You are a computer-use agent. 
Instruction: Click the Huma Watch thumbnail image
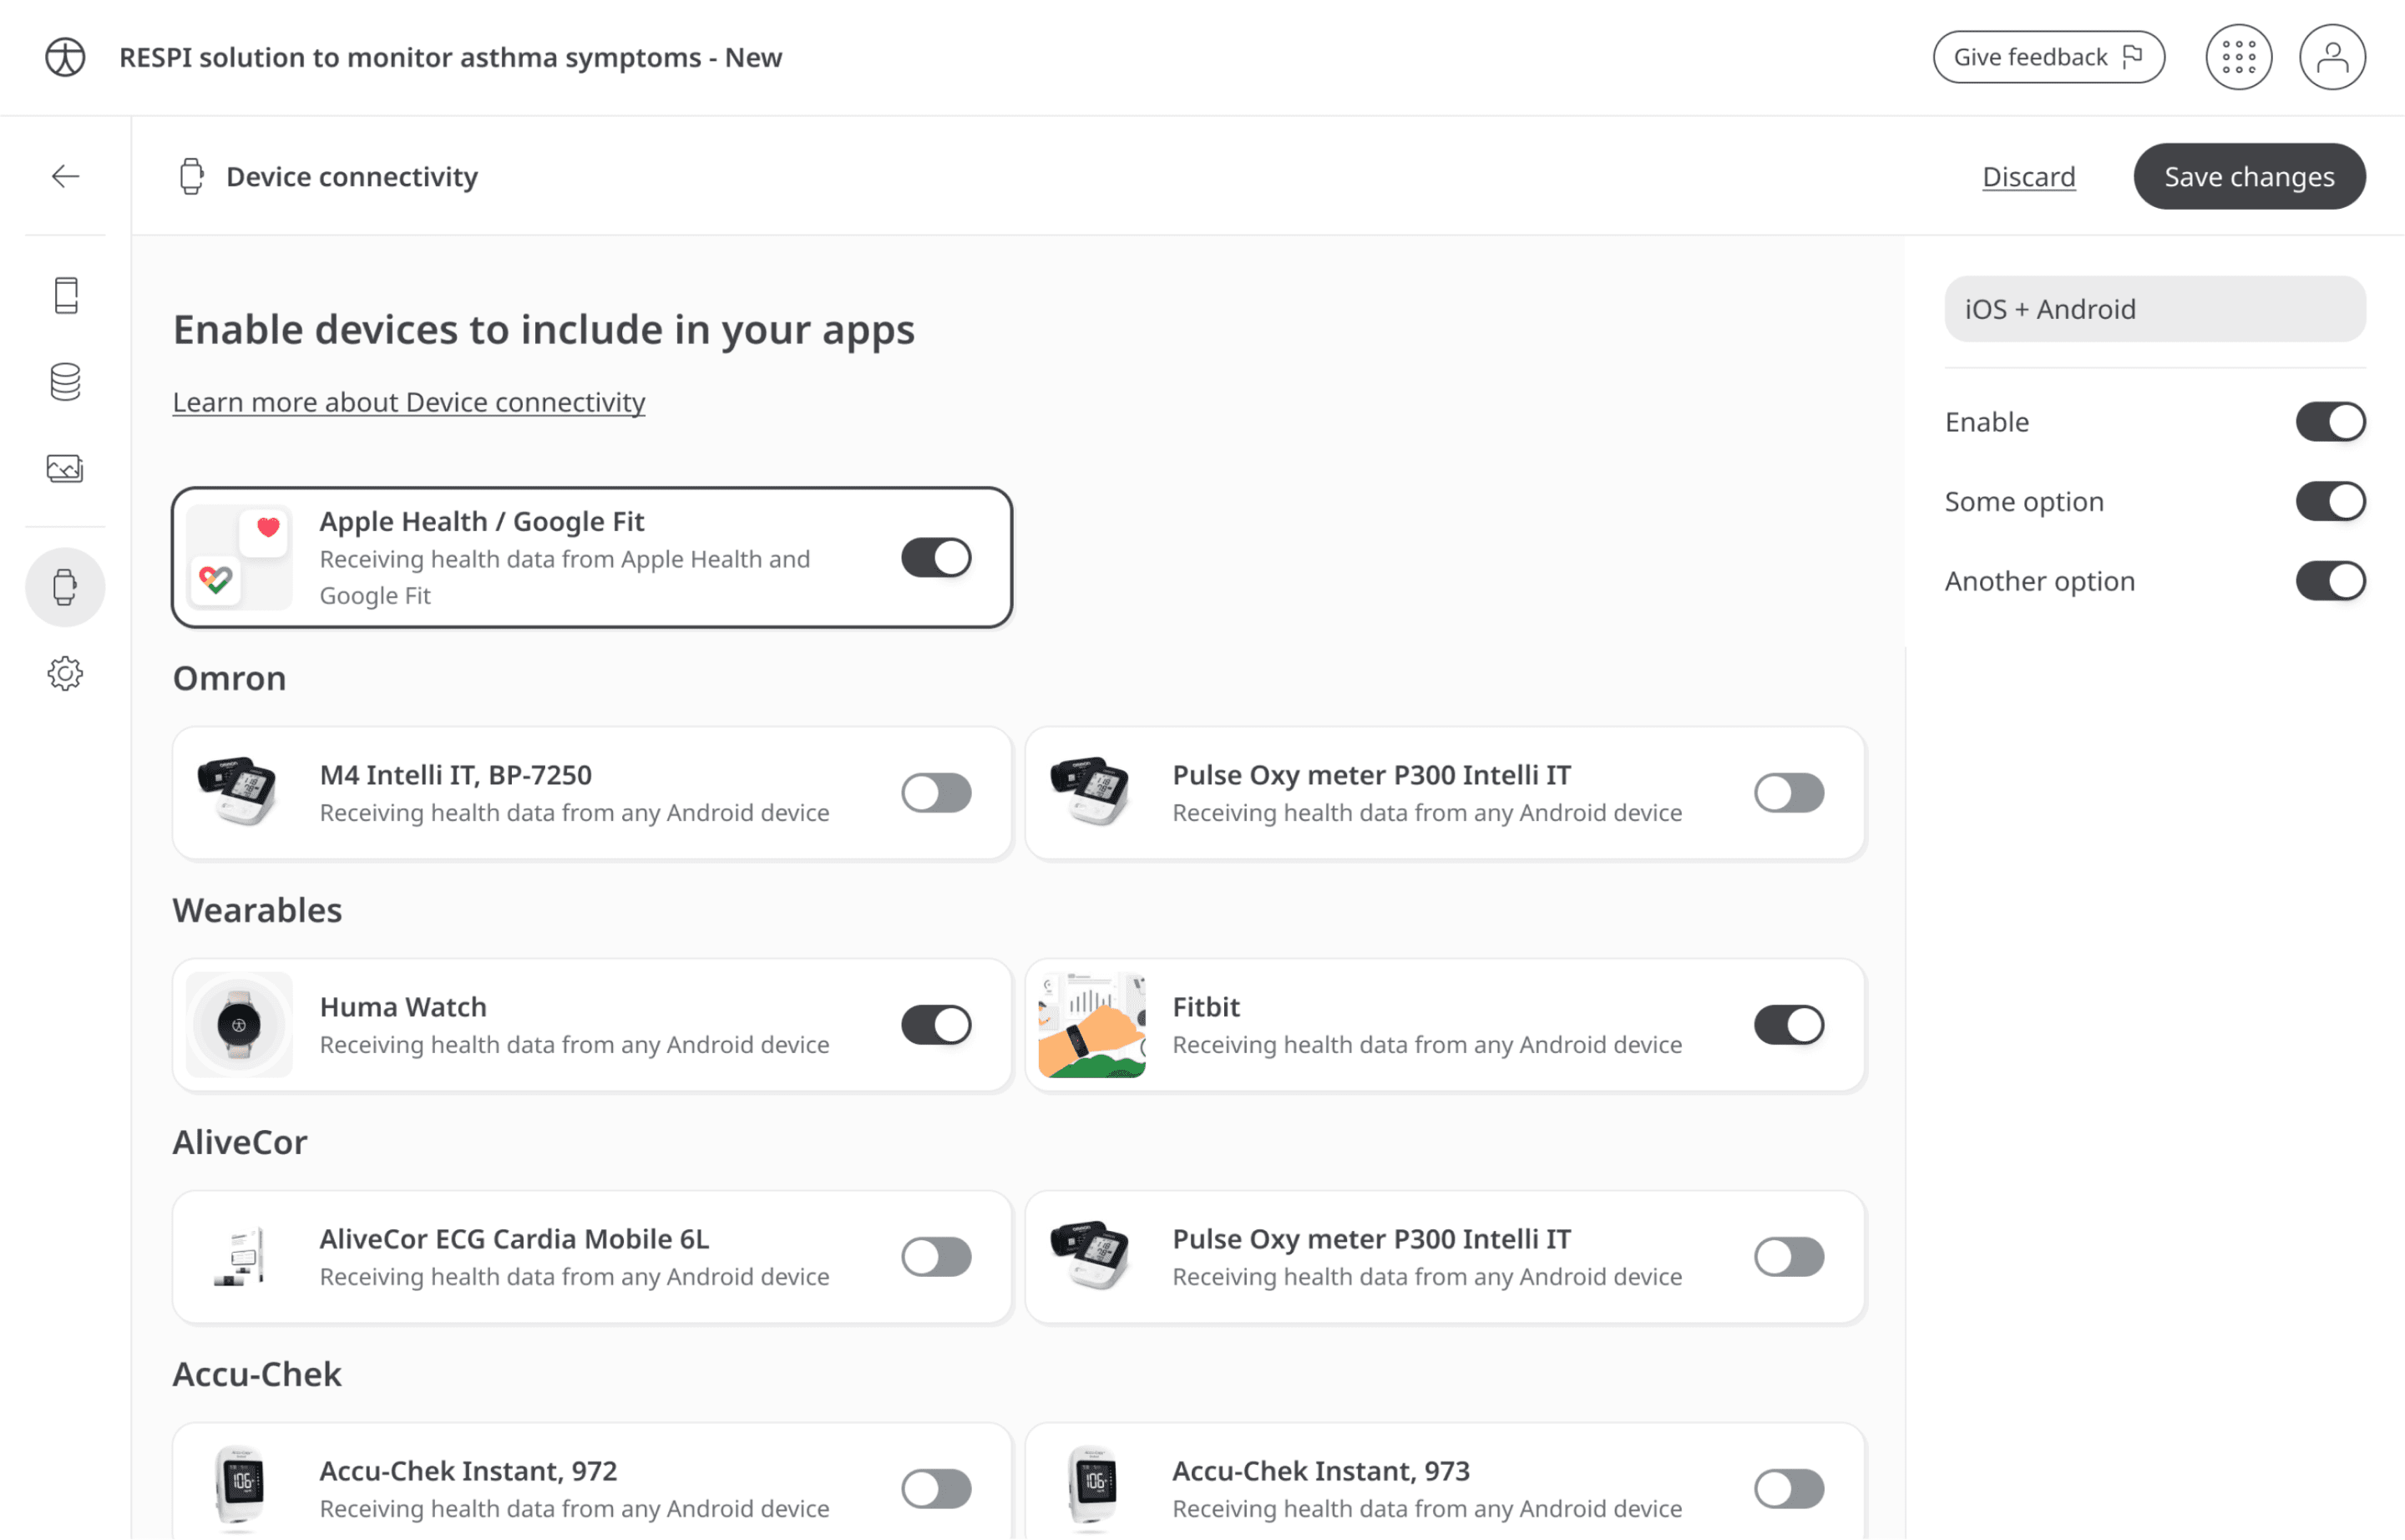coord(239,1025)
